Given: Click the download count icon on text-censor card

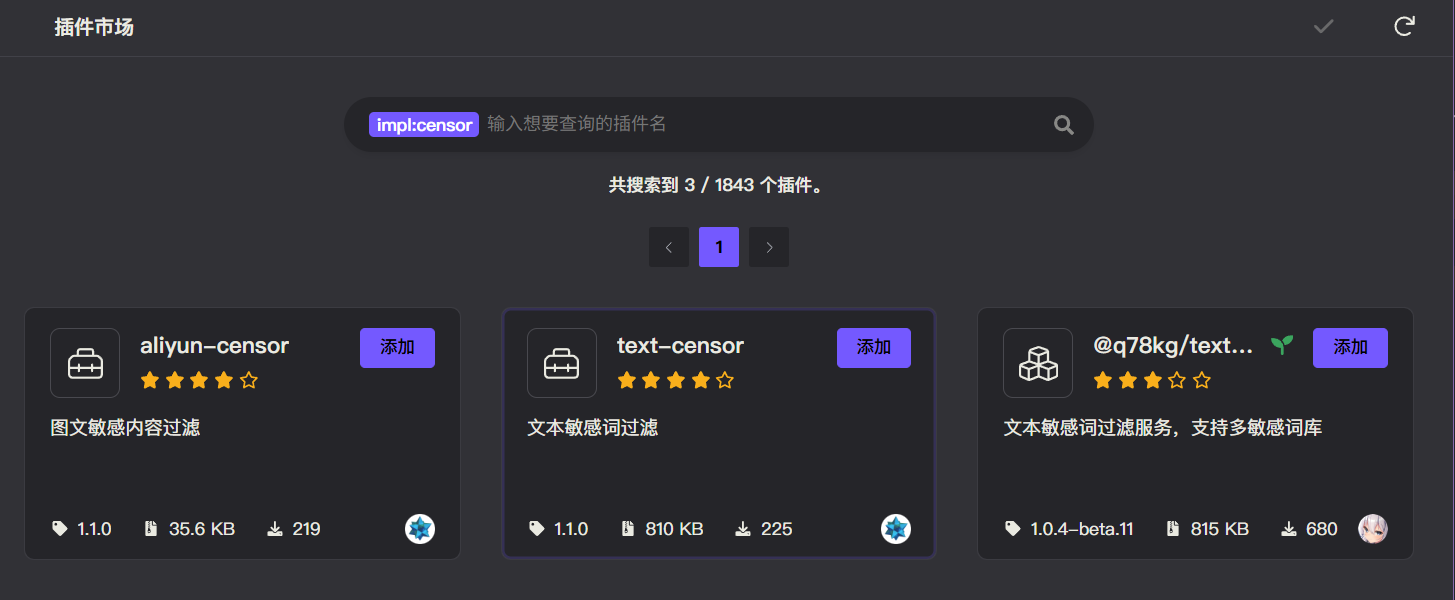Looking at the screenshot, I should click(743, 528).
